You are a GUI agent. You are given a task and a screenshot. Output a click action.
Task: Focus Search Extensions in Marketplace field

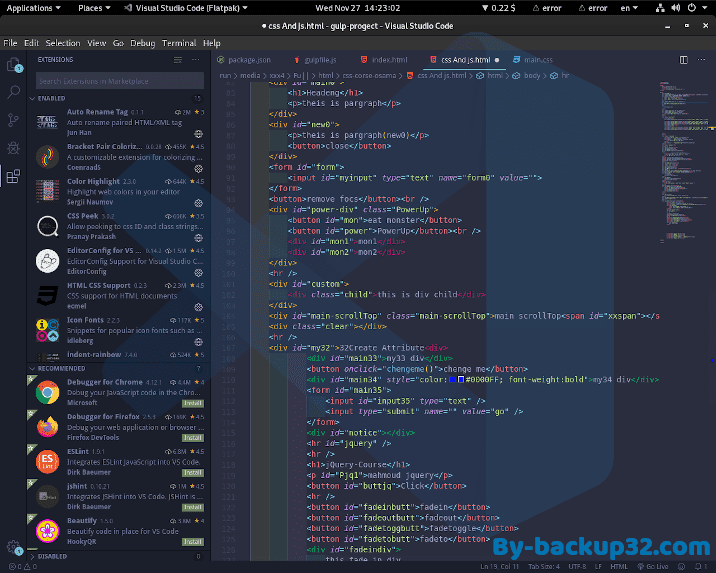click(120, 81)
